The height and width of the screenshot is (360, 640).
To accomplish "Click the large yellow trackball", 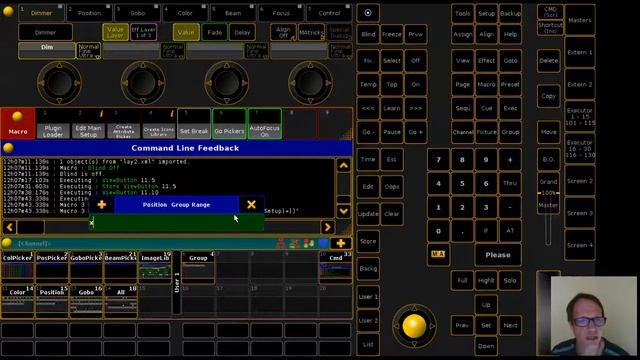I will [x=414, y=326].
